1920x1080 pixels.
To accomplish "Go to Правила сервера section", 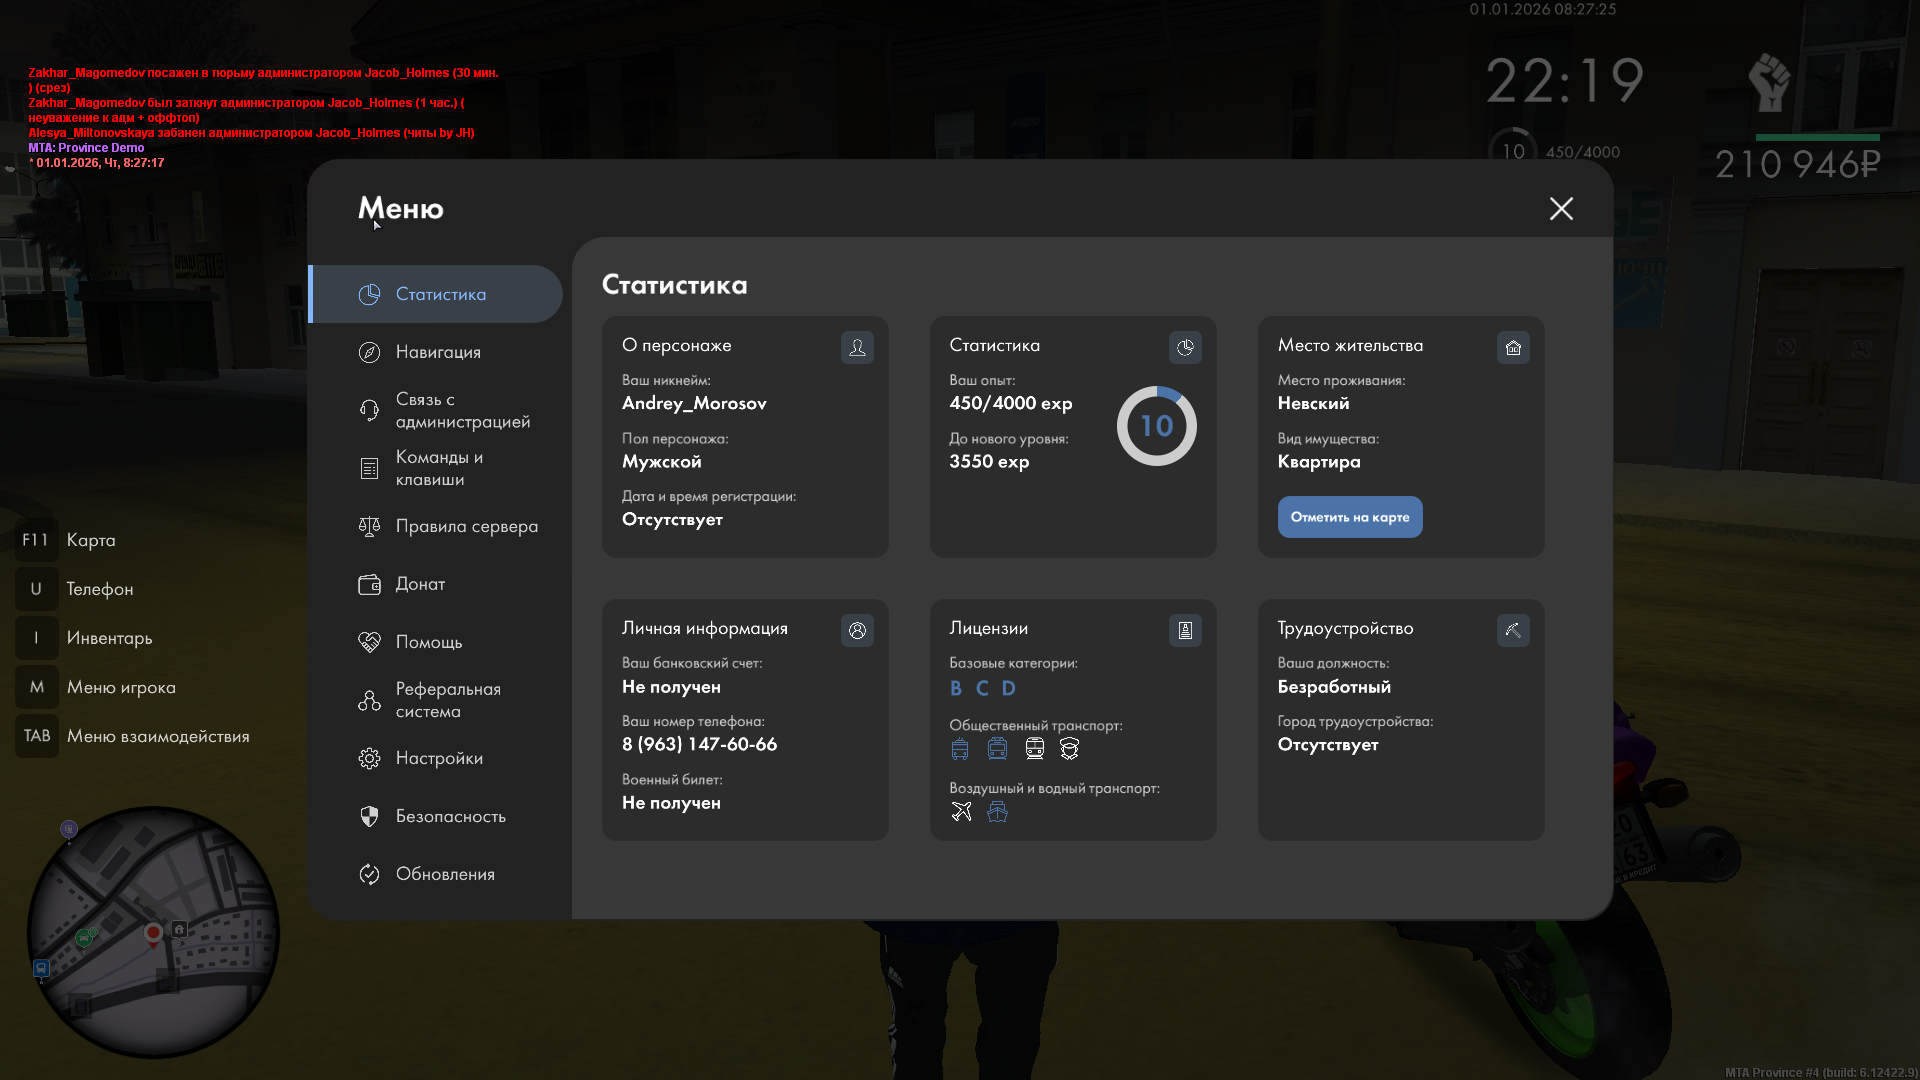I will [466, 526].
